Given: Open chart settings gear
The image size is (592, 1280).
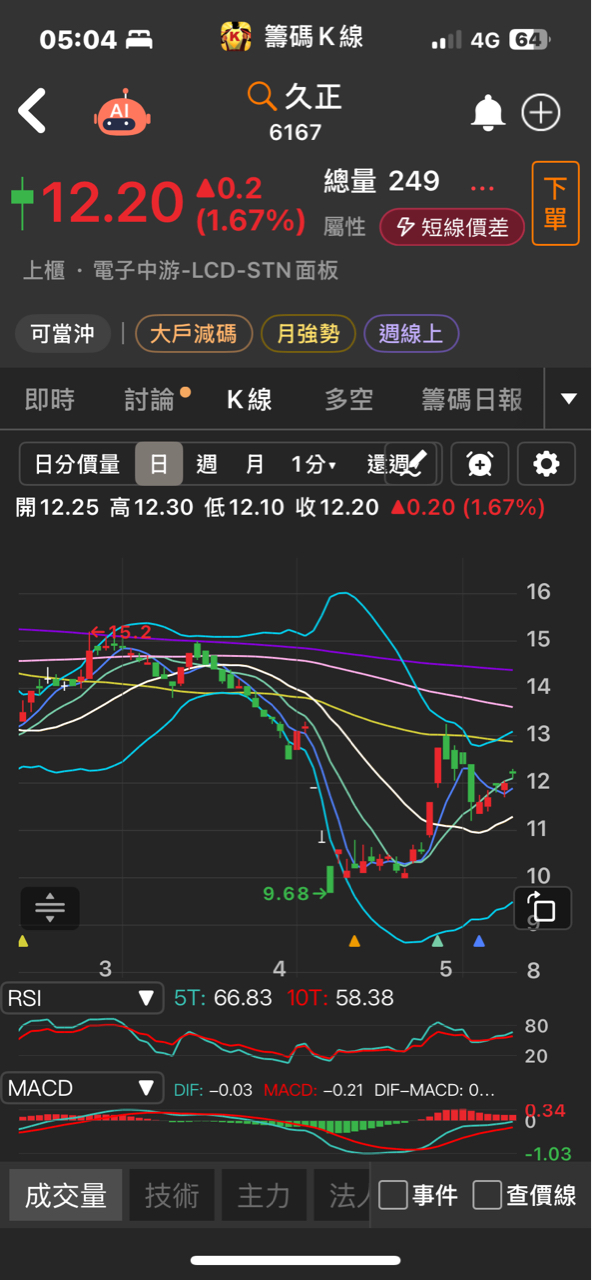Looking at the screenshot, I should pos(546,463).
